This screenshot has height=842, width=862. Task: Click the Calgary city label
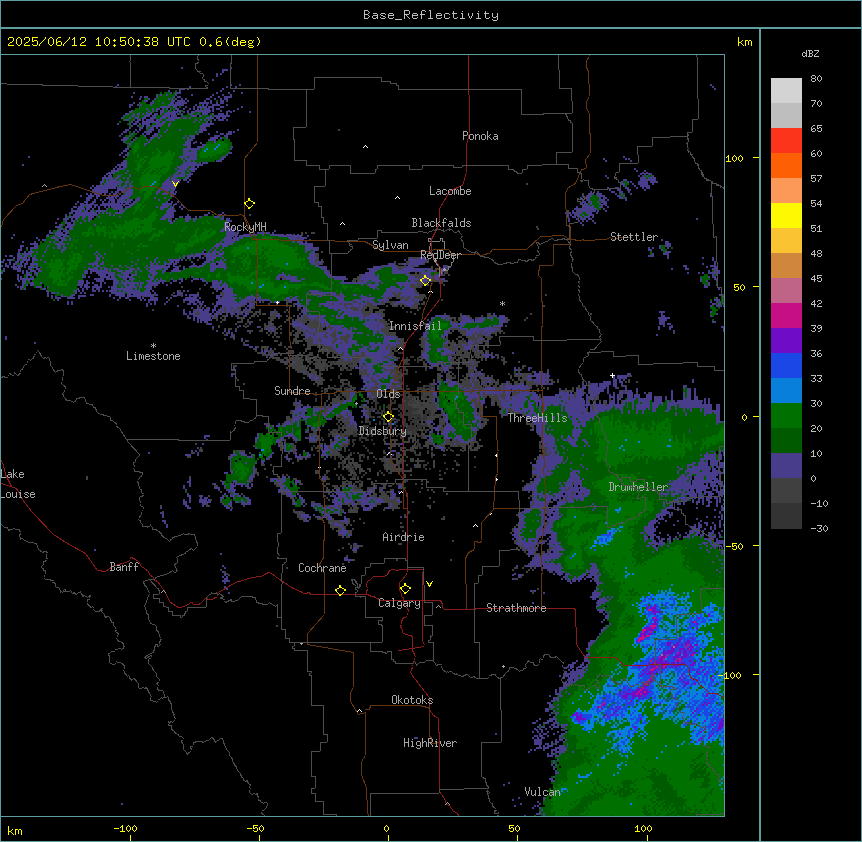pyautogui.click(x=400, y=603)
